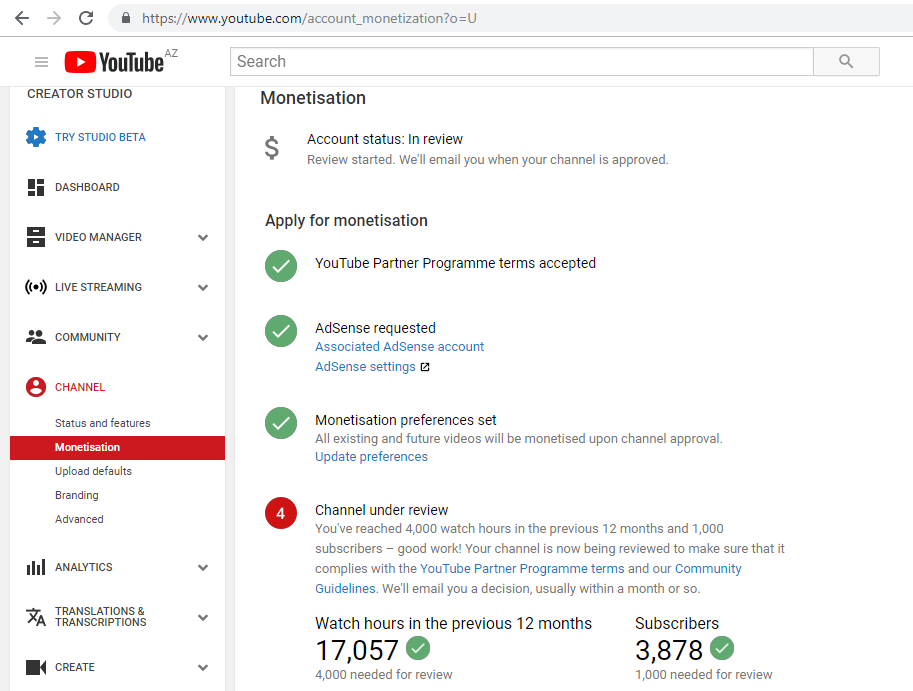Click the Live Streaming broadcast icon
This screenshot has width=913, height=691.
36,287
